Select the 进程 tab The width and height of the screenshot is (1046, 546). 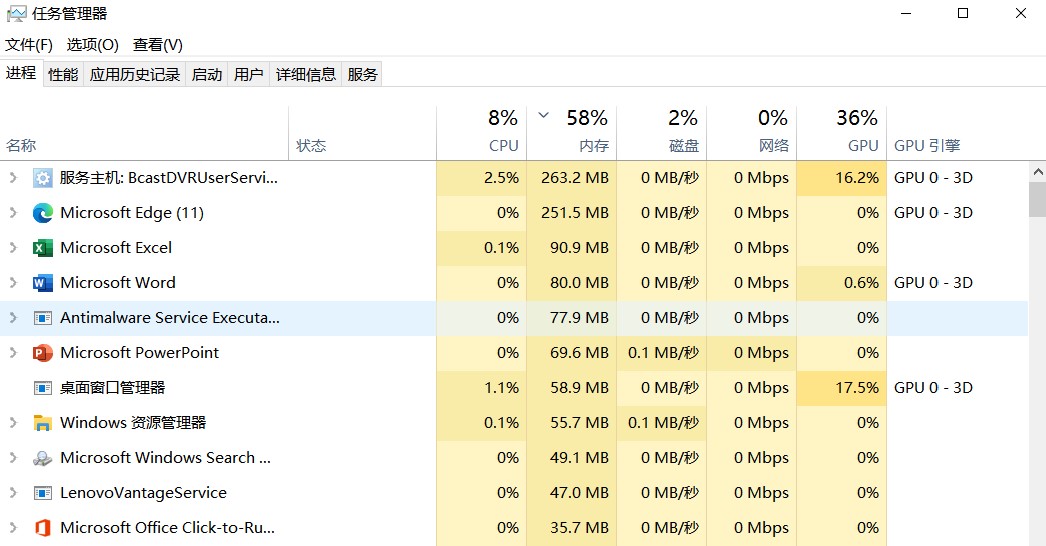[21, 73]
